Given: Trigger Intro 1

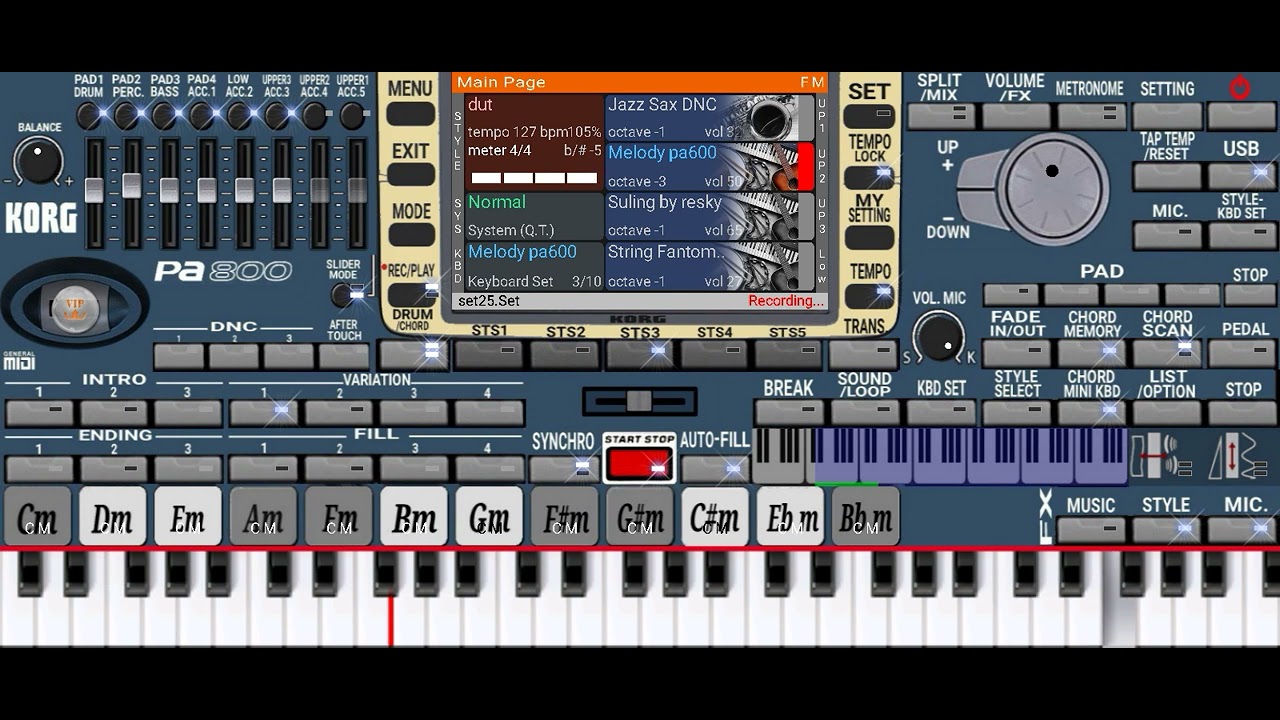Looking at the screenshot, I should (39, 412).
